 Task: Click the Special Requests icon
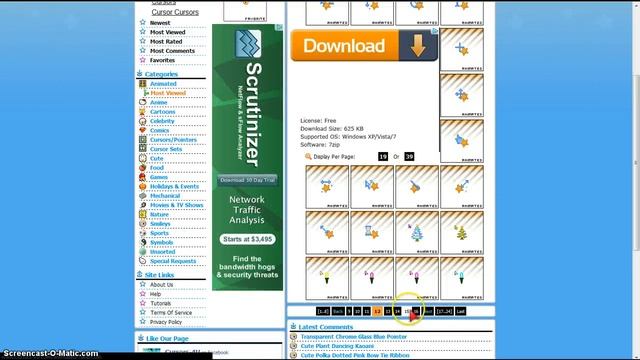(142, 260)
